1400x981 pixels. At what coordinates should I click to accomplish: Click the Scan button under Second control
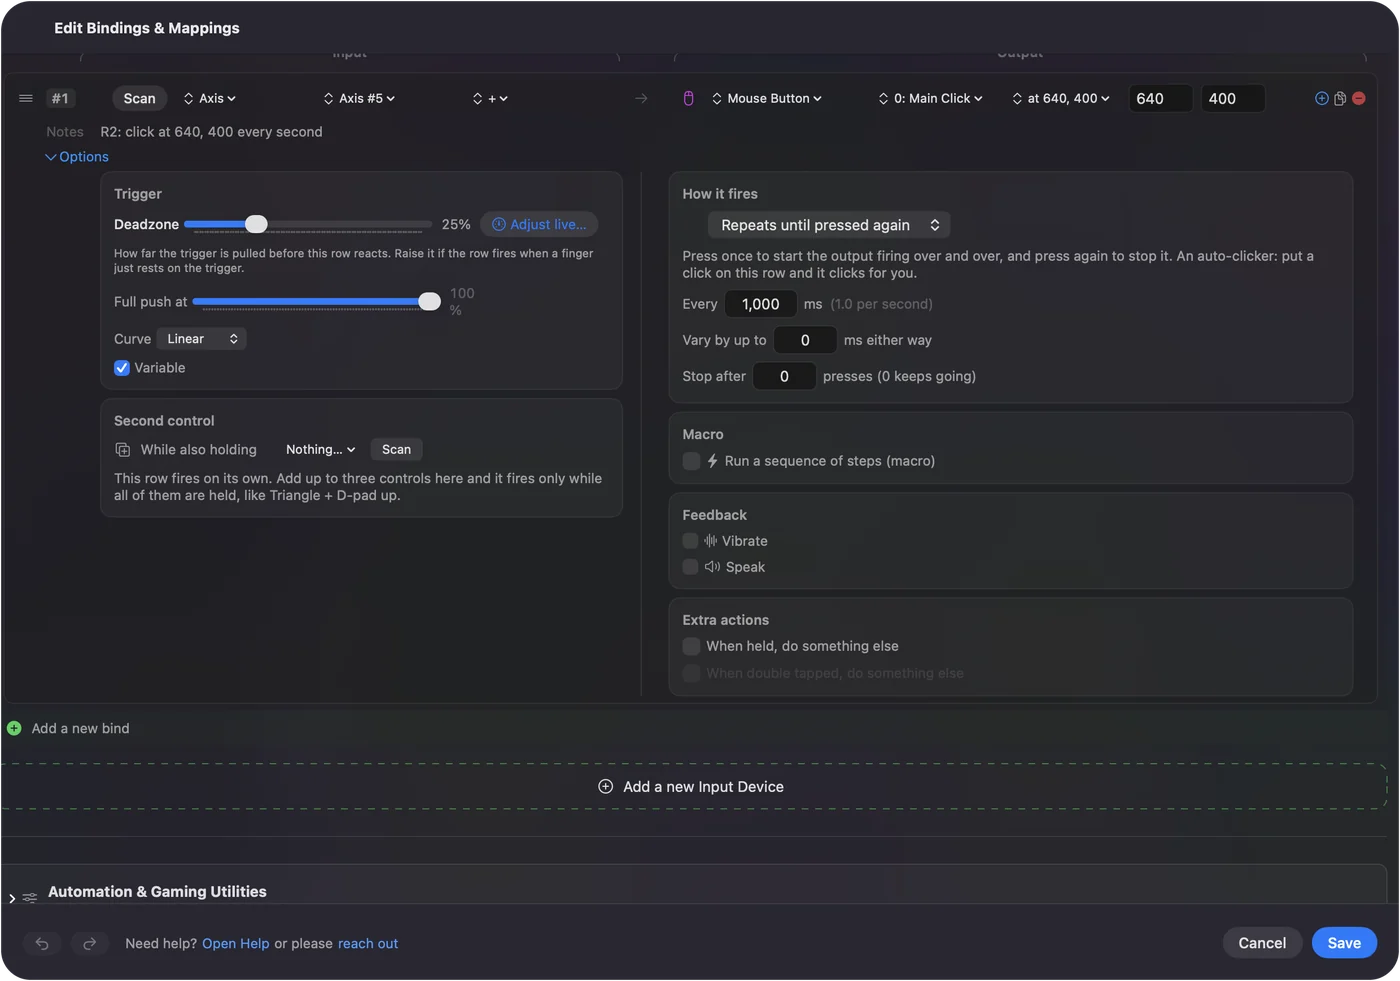point(396,450)
